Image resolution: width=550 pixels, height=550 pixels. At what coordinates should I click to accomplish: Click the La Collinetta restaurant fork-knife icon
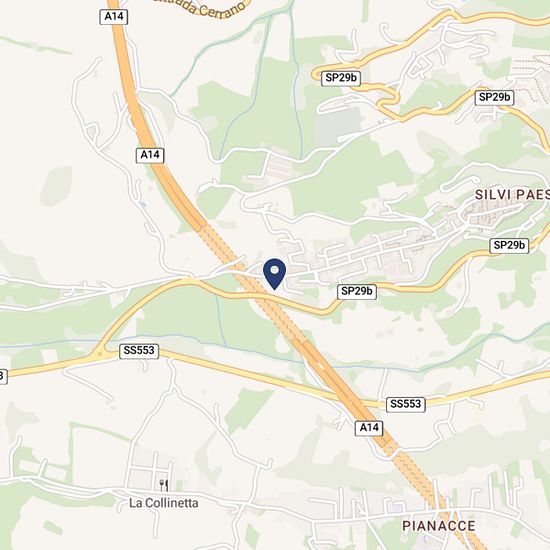[x=164, y=485]
